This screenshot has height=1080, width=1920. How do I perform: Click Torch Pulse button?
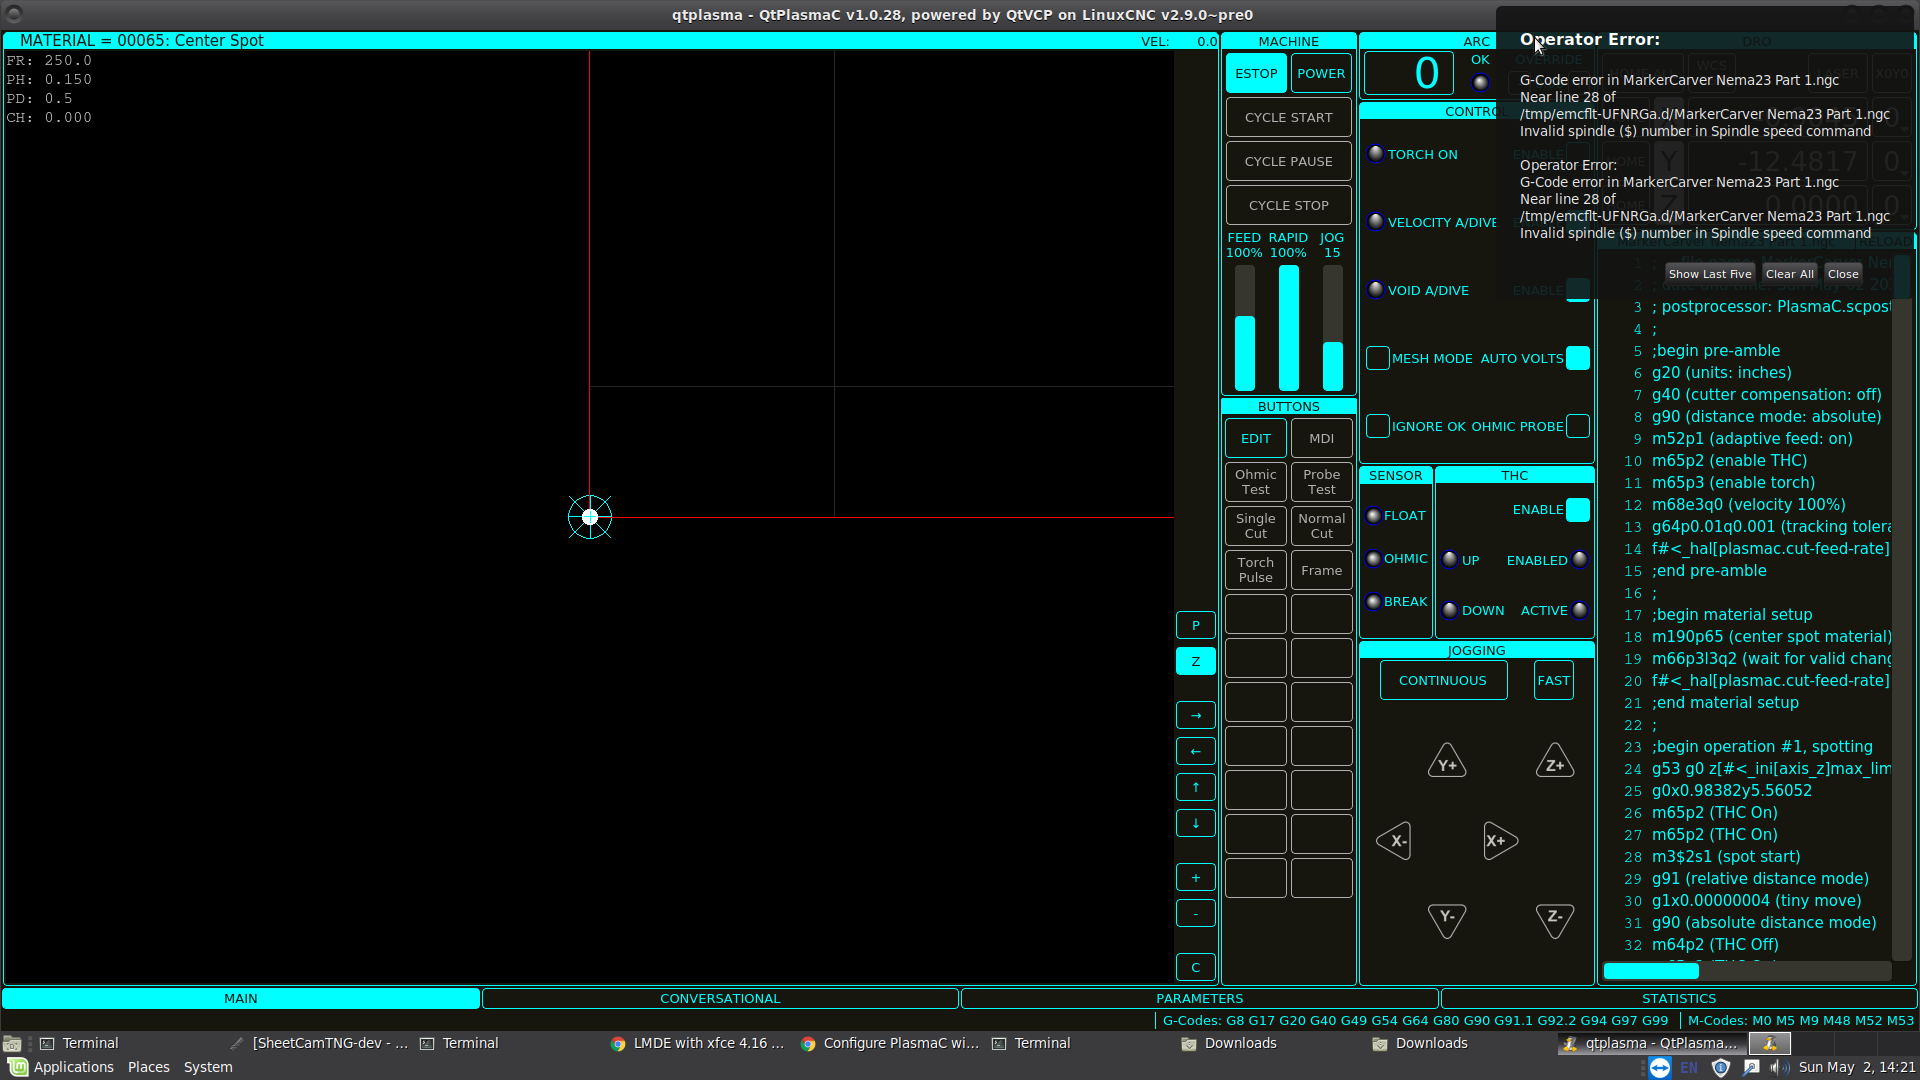click(1256, 570)
